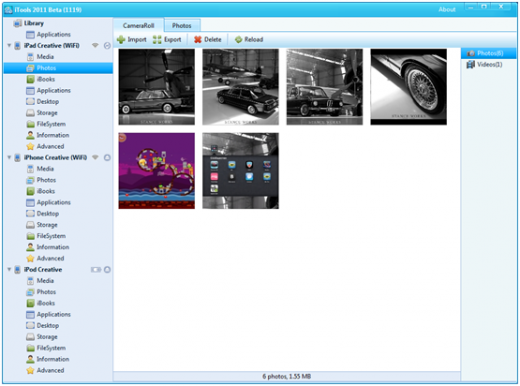Open Media icon under iPad Creative
Image resolution: width=520 pixels, height=386 pixels.
click(x=30, y=57)
